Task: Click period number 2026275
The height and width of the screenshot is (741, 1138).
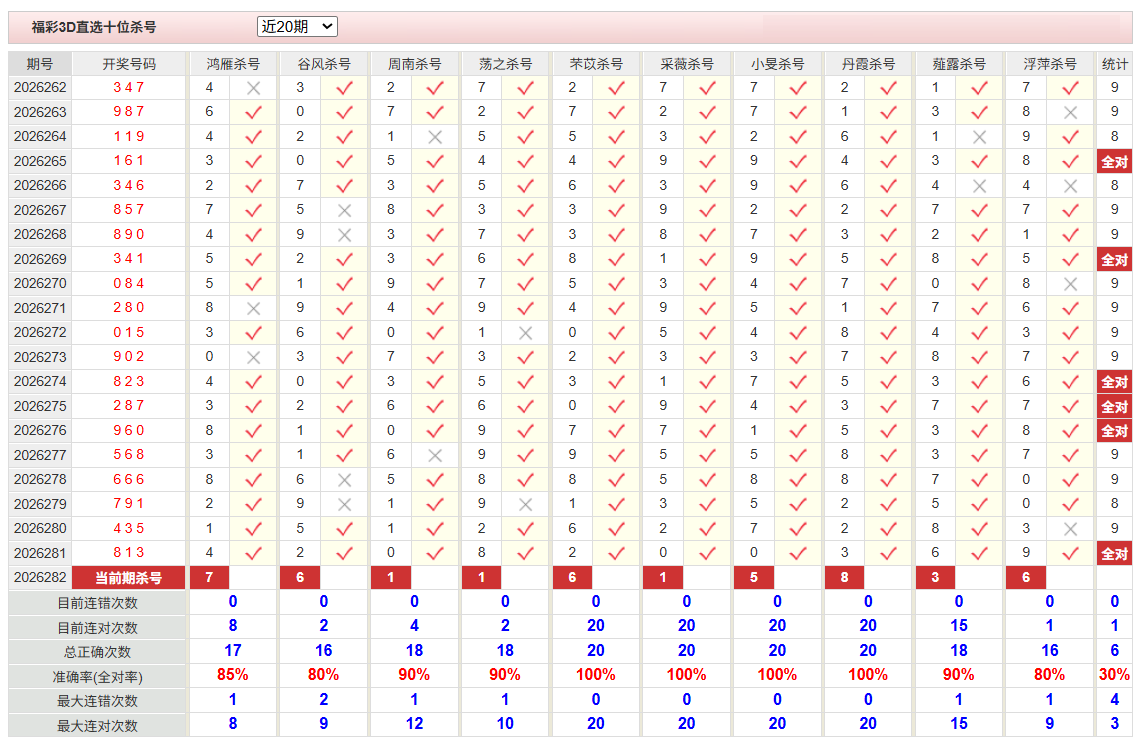Action: click(x=40, y=406)
